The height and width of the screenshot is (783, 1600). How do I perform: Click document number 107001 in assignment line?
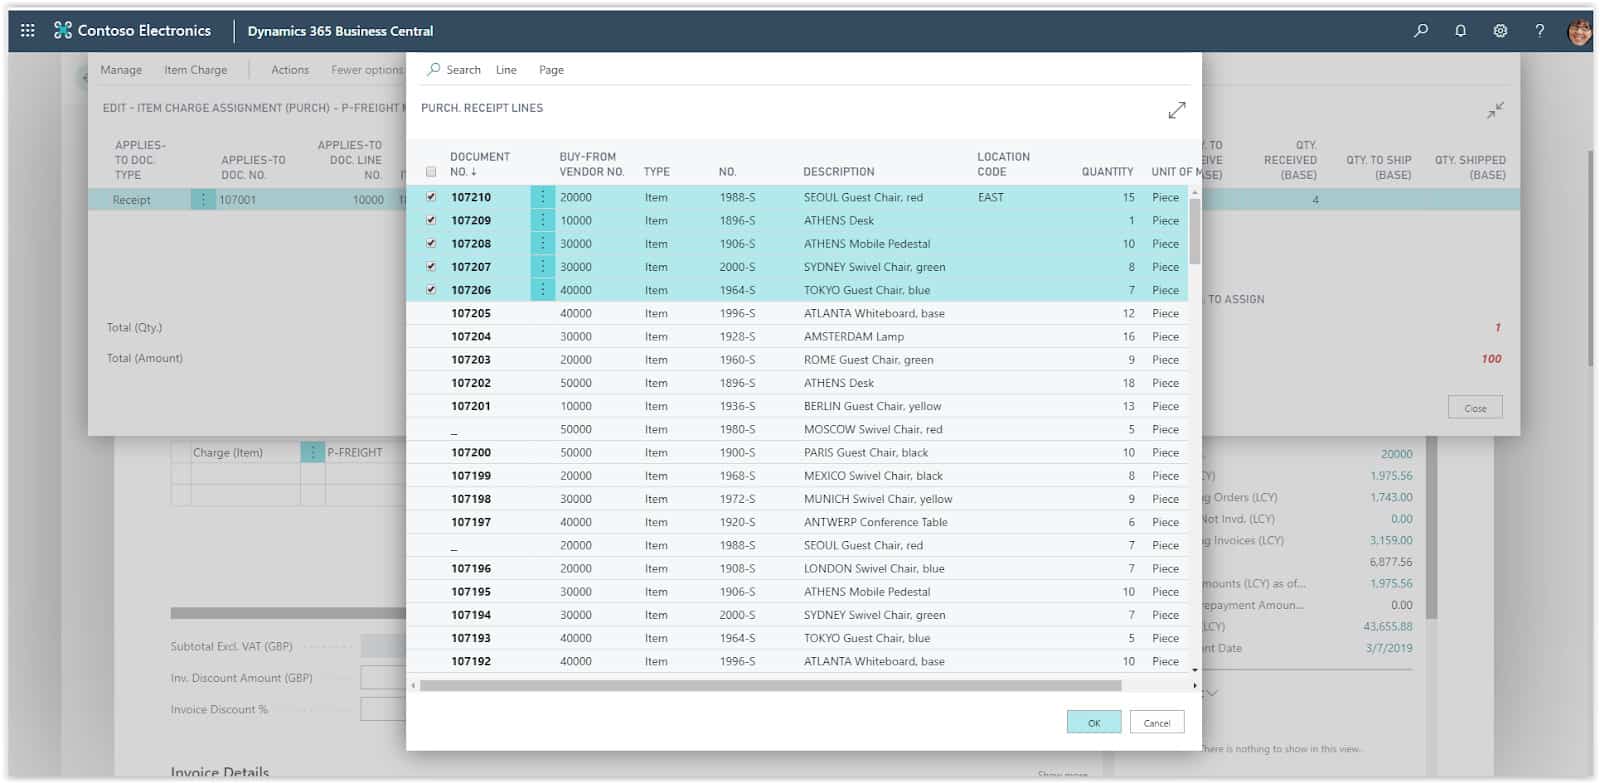238,200
